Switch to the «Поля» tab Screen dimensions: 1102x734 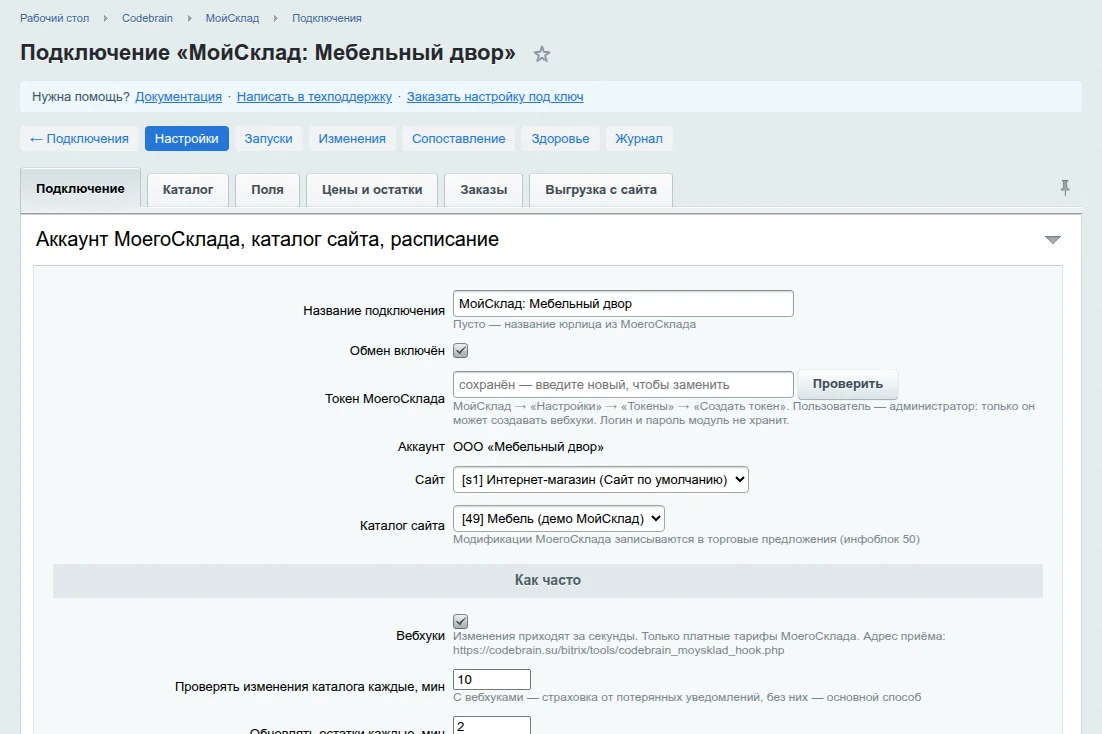coord(267,190)
